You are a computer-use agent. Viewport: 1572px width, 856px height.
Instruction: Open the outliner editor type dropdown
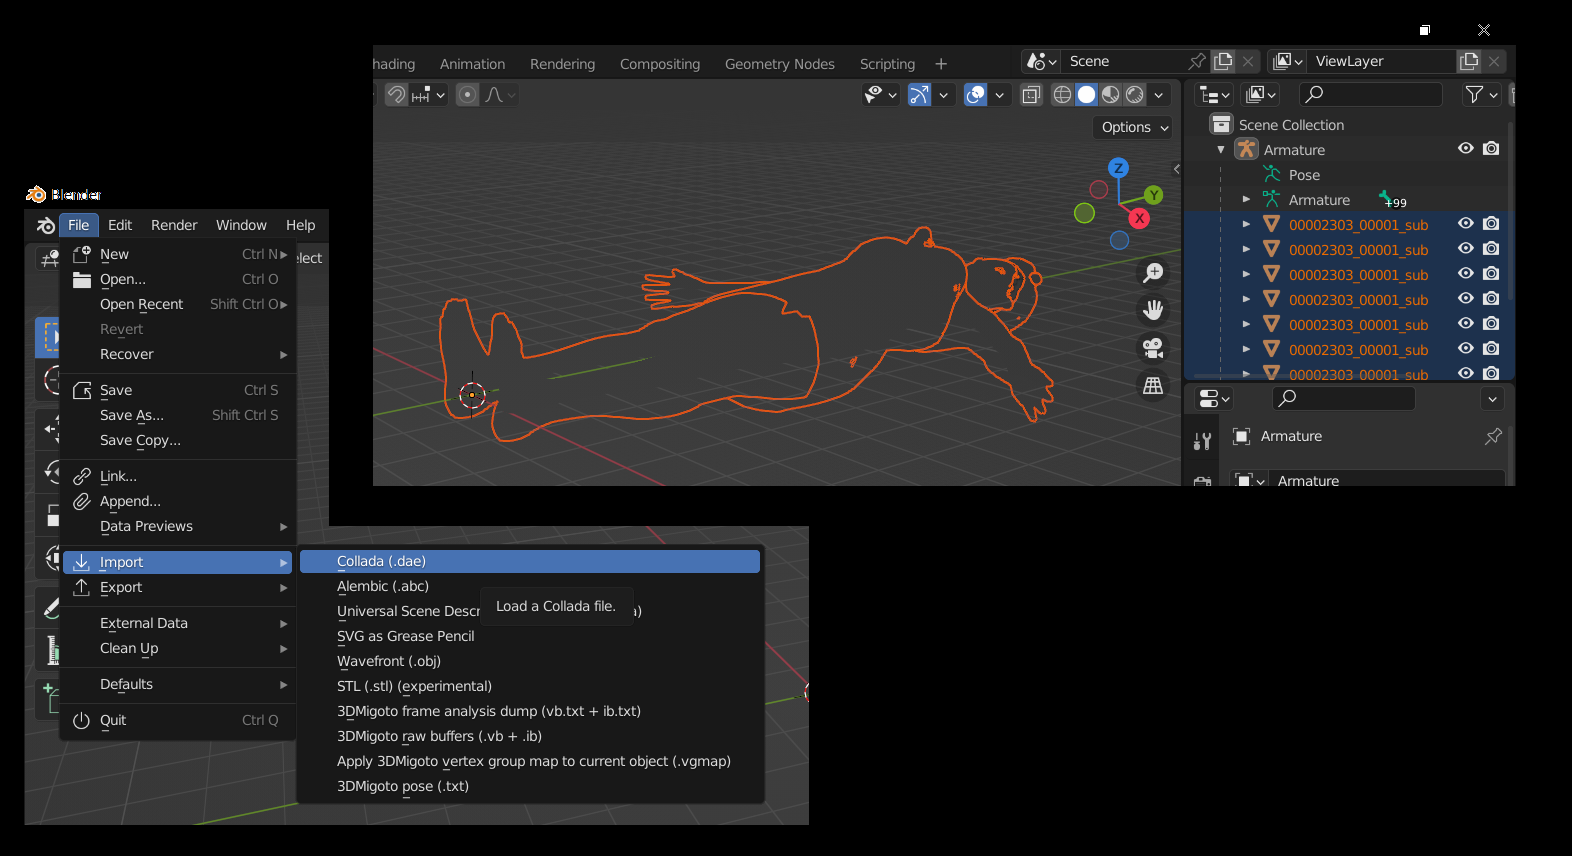[x=1215, y=95]
